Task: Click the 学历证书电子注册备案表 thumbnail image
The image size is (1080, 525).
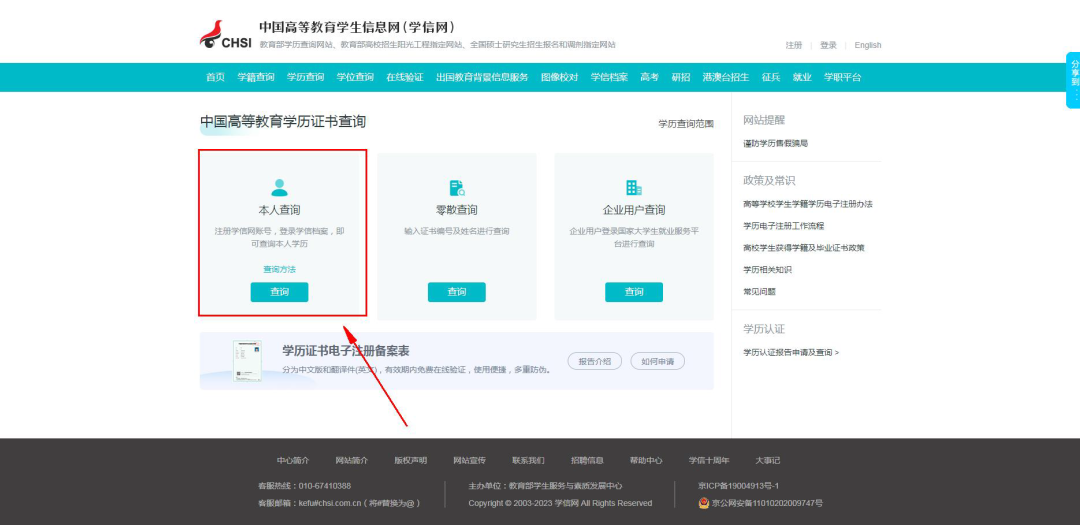Action: point(247,361)
